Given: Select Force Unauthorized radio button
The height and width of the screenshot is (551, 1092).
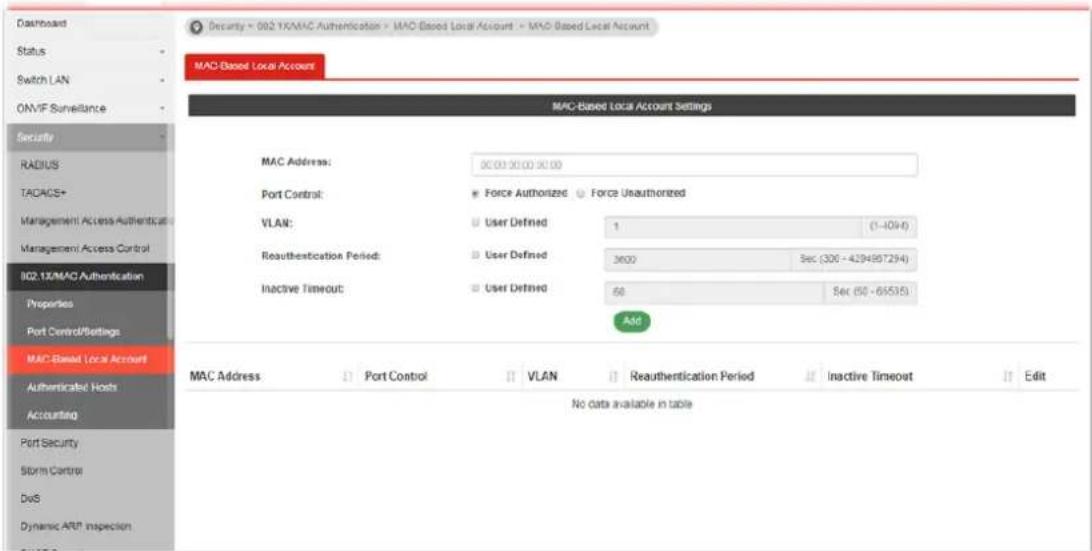Looking at the screenshot, I should 581,194.
